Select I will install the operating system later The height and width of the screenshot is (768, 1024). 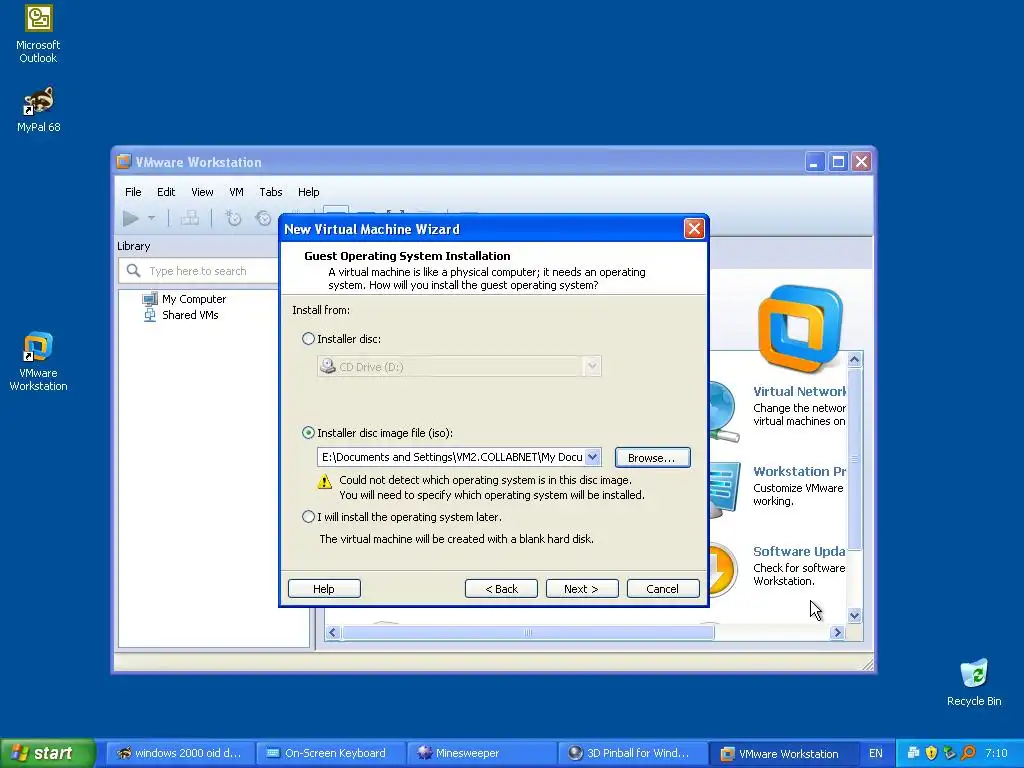coord(308,517)
